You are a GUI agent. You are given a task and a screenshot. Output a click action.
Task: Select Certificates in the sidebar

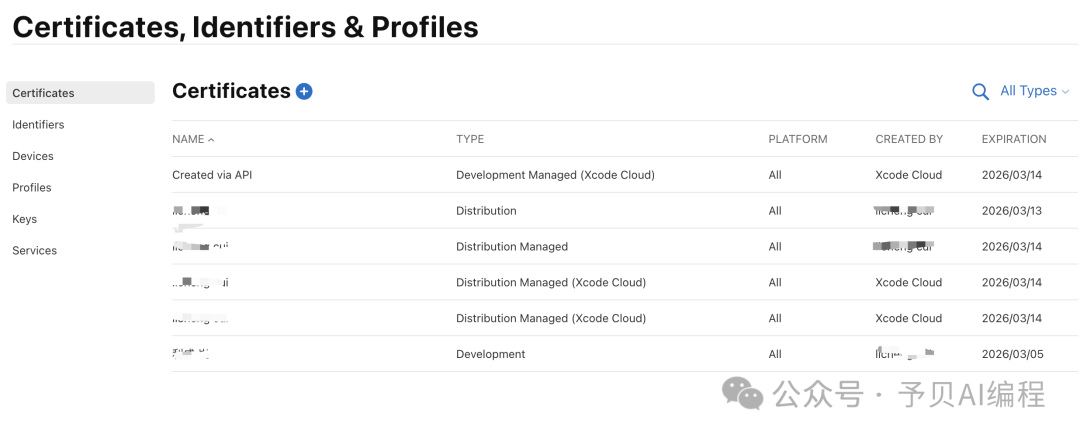43,93
